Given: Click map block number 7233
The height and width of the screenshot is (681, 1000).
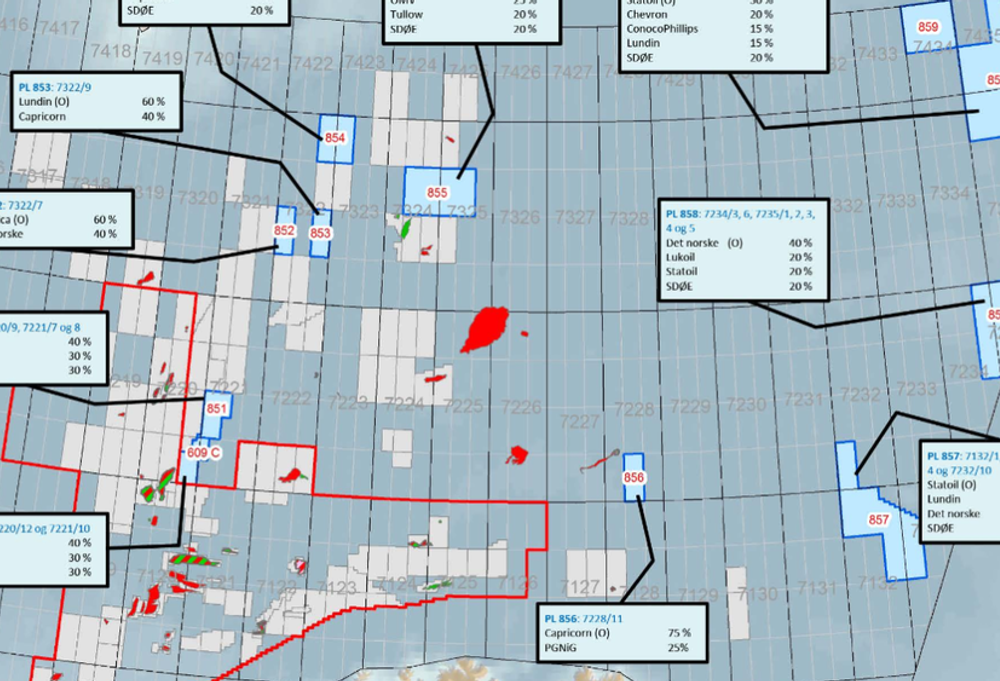Looking at the screenshot, I should coord(916,388).
